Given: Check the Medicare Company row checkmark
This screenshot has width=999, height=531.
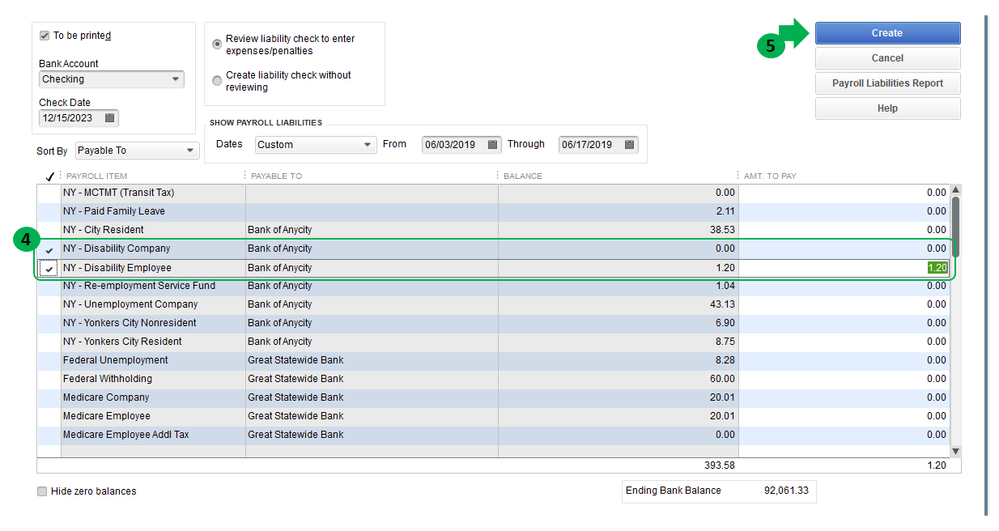Looking at the screenshot, I should coord(49,398).
